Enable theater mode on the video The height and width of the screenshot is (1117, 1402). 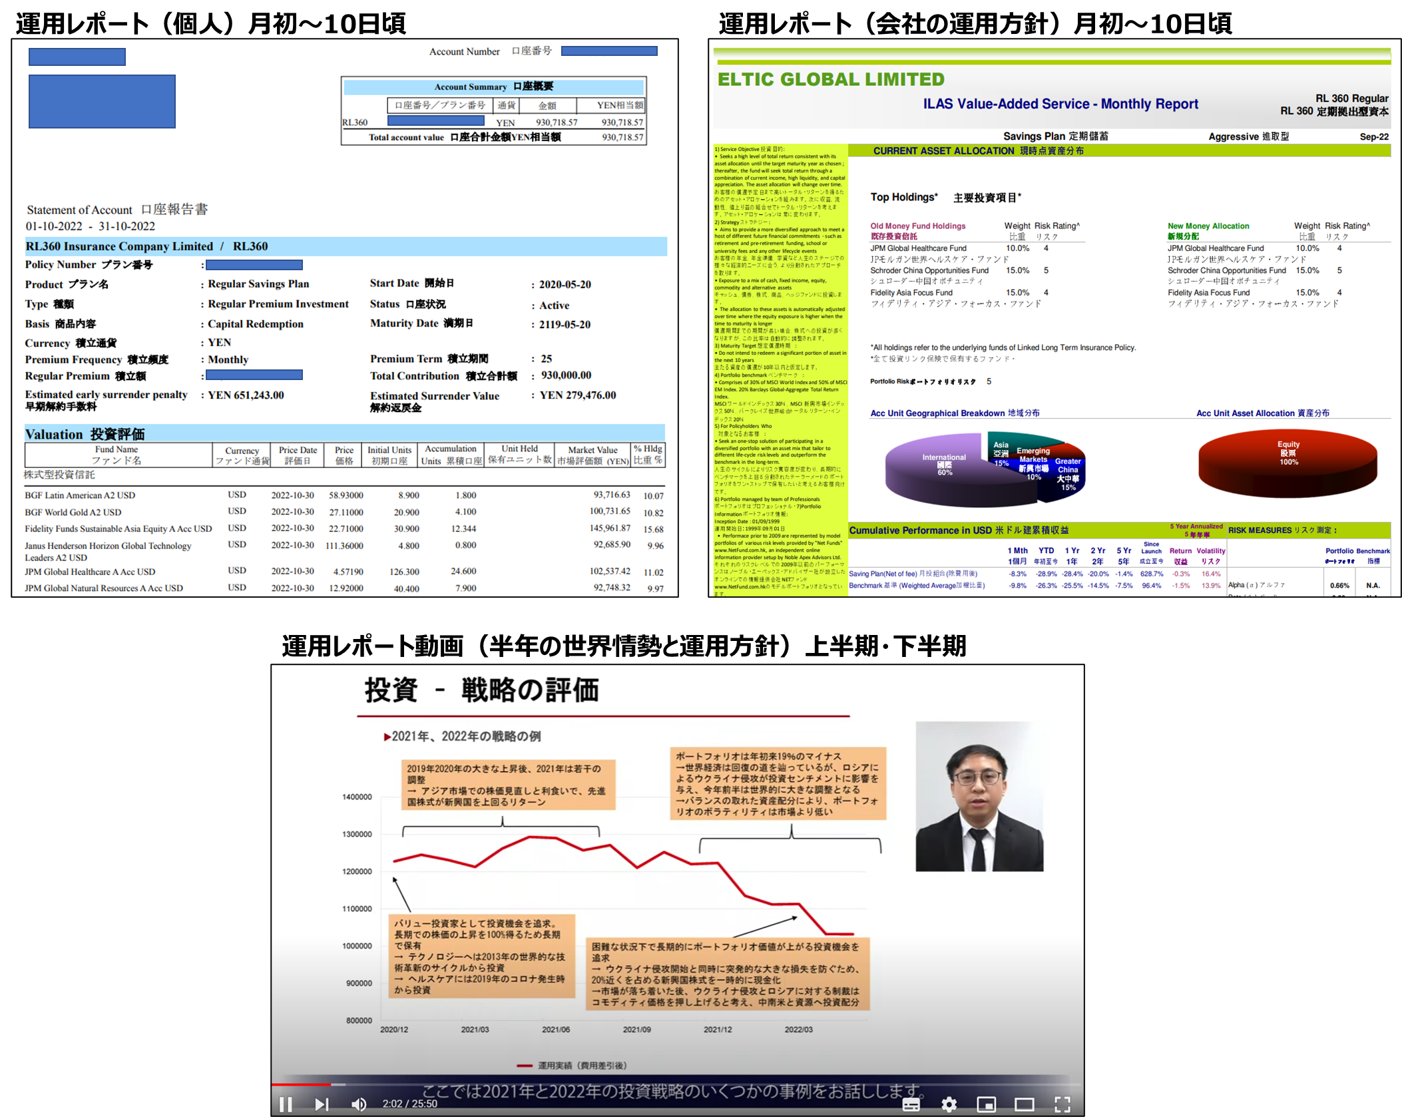(x=1024, y=1104)
